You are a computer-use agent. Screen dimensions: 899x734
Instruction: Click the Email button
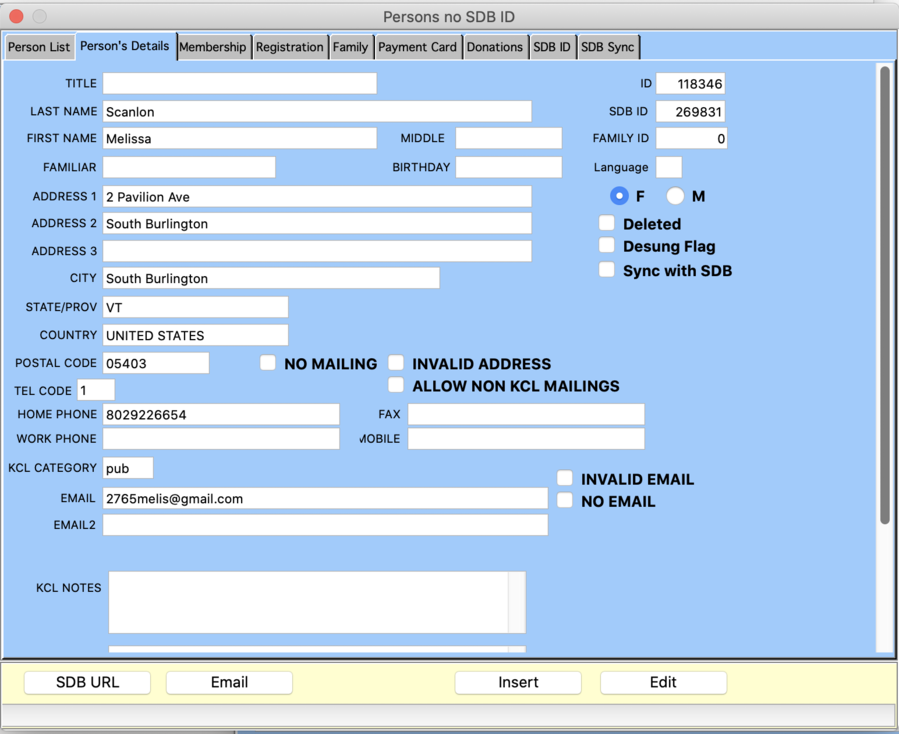pyautogui.click(x=228, y=682)
